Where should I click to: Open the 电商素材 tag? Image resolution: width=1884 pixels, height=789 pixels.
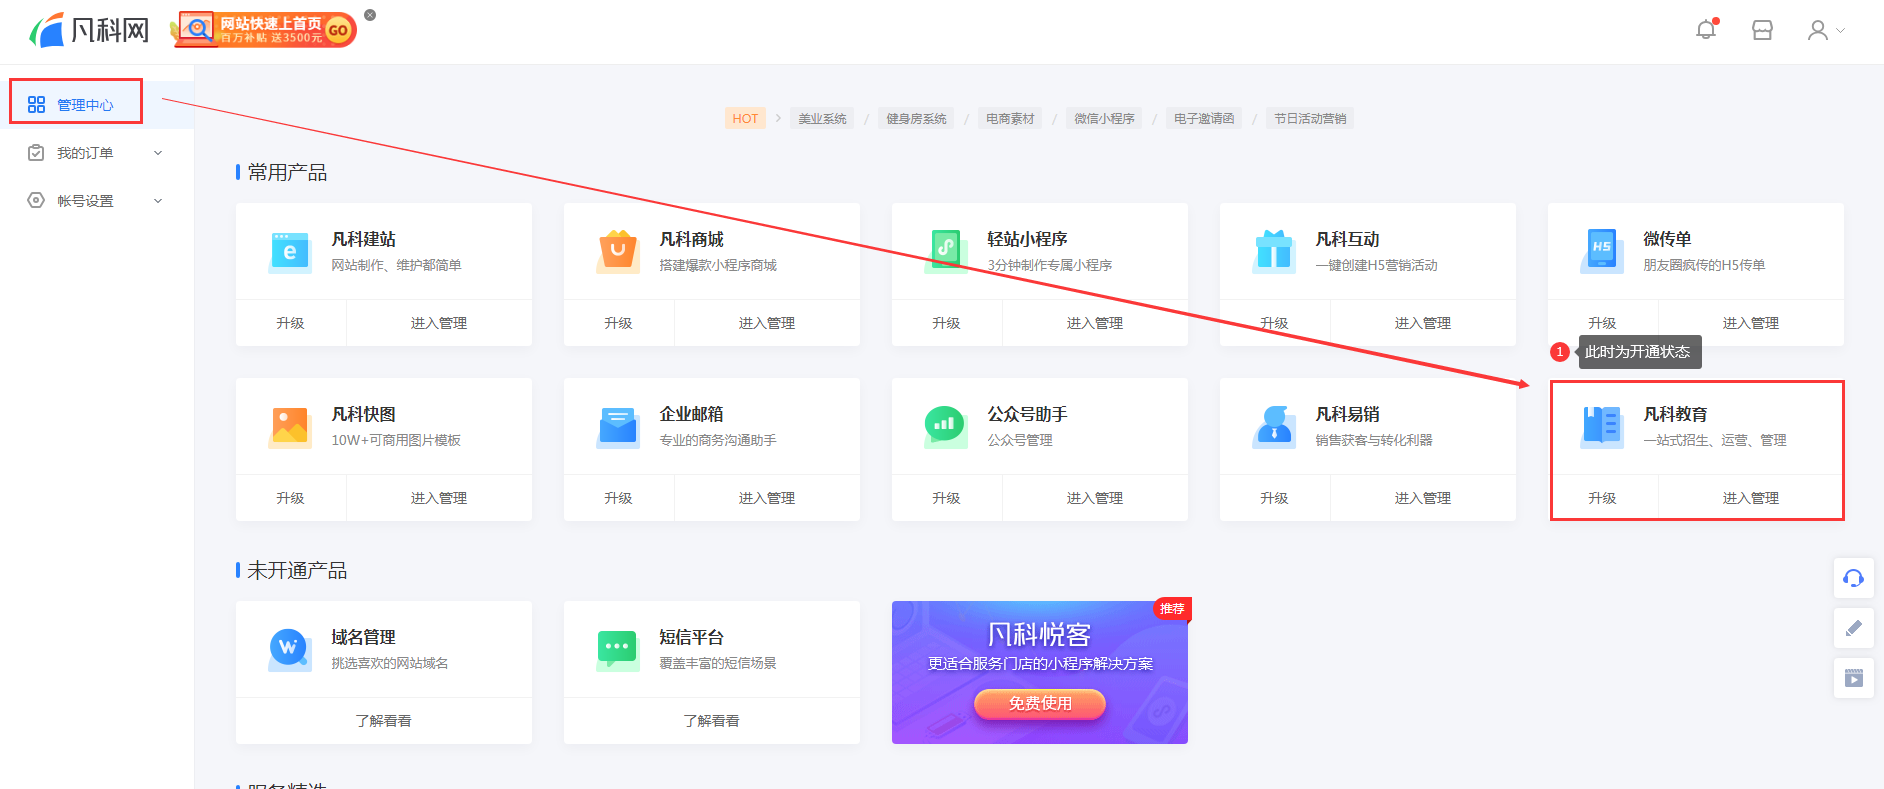[x=1010, y=118]
